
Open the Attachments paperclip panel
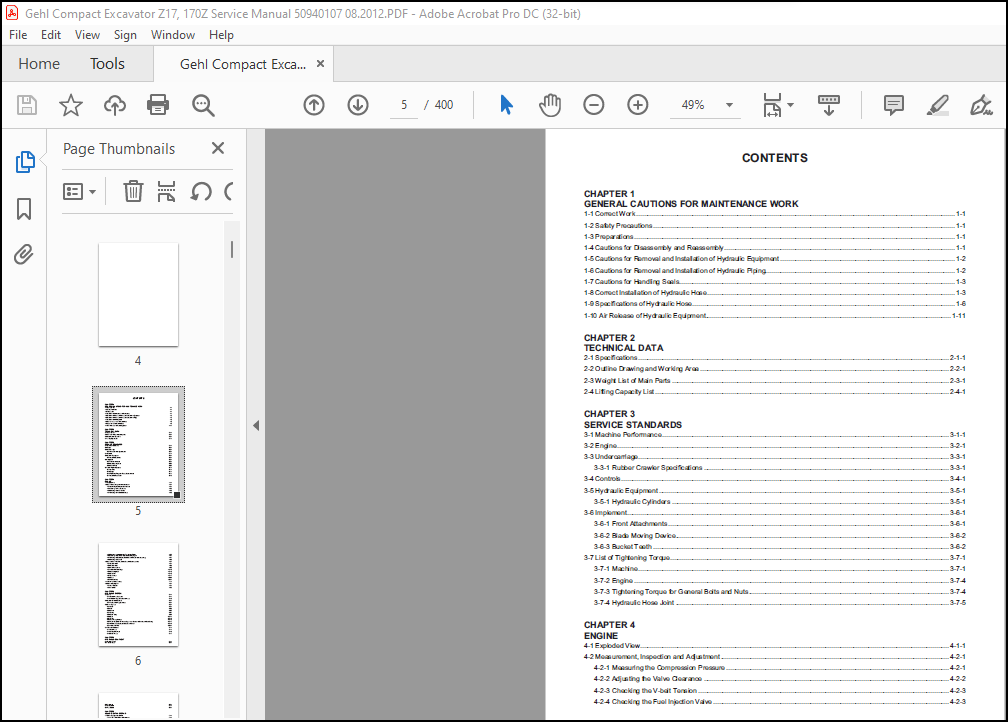(x=24, y=255)
